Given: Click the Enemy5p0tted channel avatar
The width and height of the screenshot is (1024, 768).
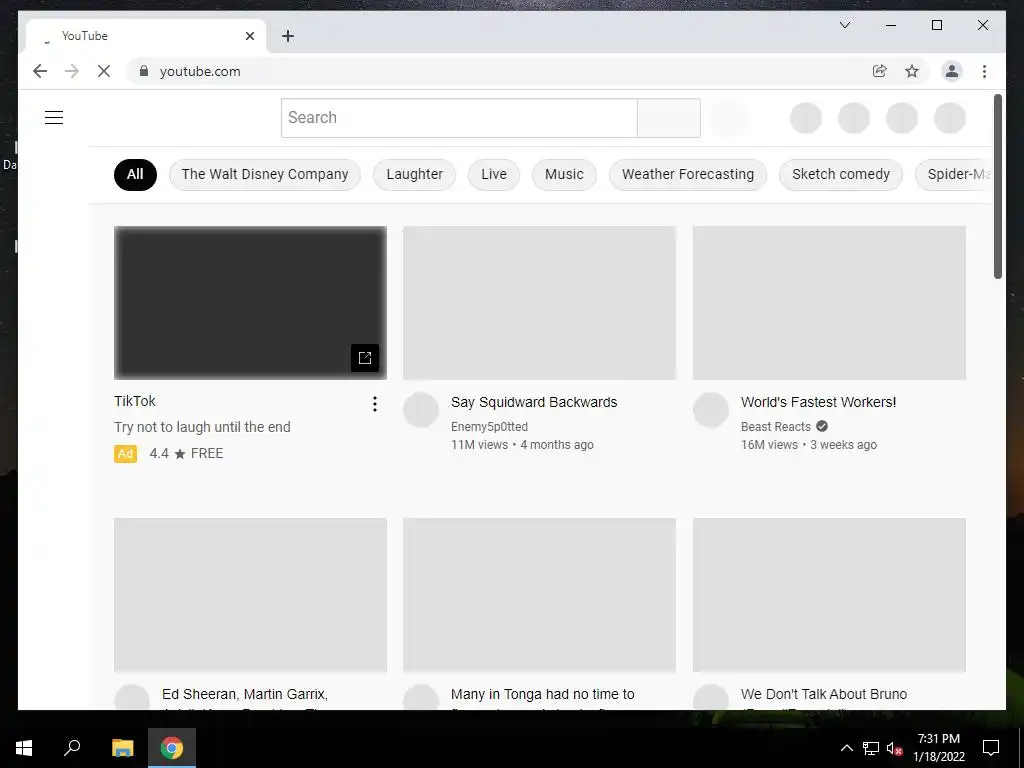Looking at the screenshot, I should [421, 409].
